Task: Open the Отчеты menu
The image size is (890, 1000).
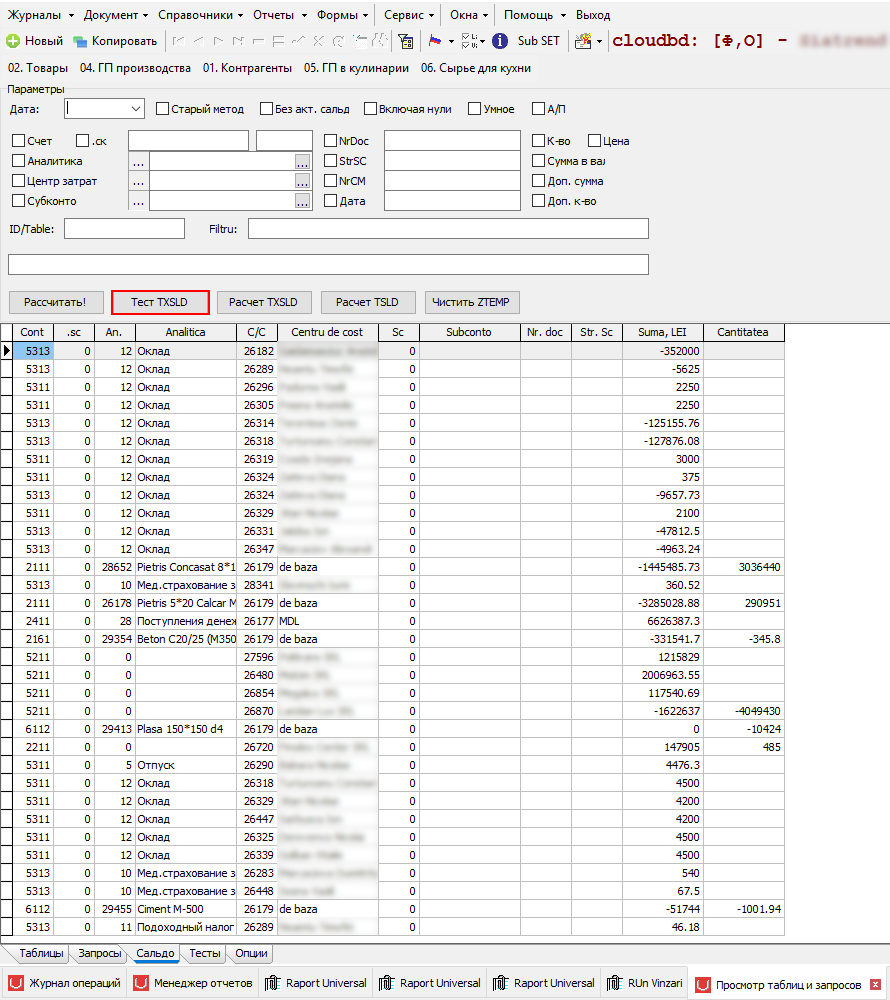Action: [280, 15]
